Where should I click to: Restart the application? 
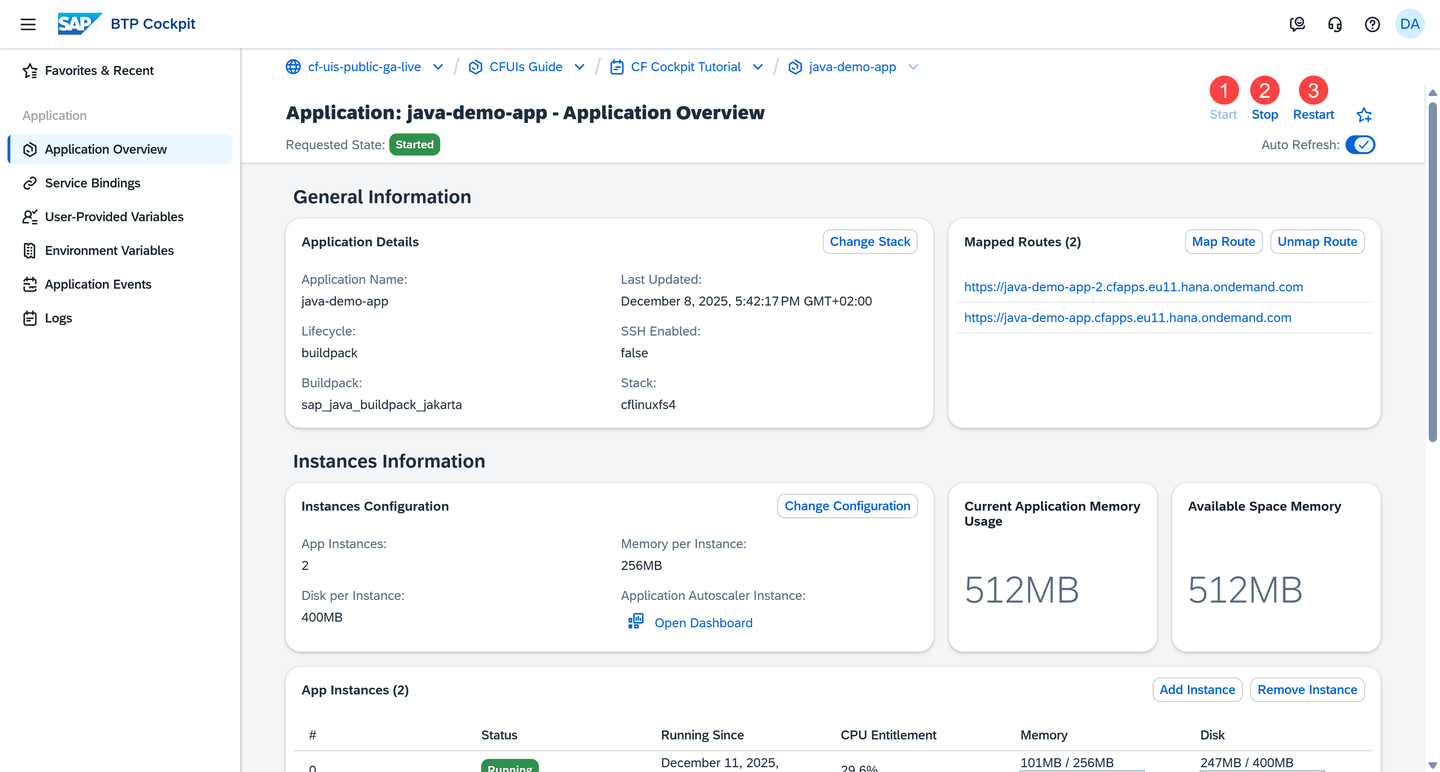coord(1314,115)
